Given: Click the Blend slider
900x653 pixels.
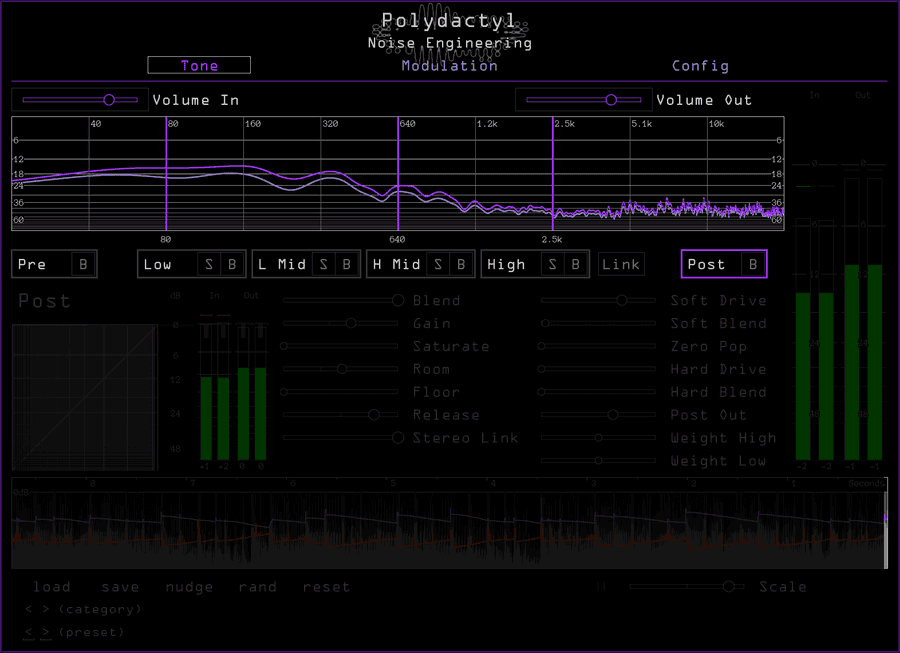Looking at the screenshot, I should click(341, 300).
